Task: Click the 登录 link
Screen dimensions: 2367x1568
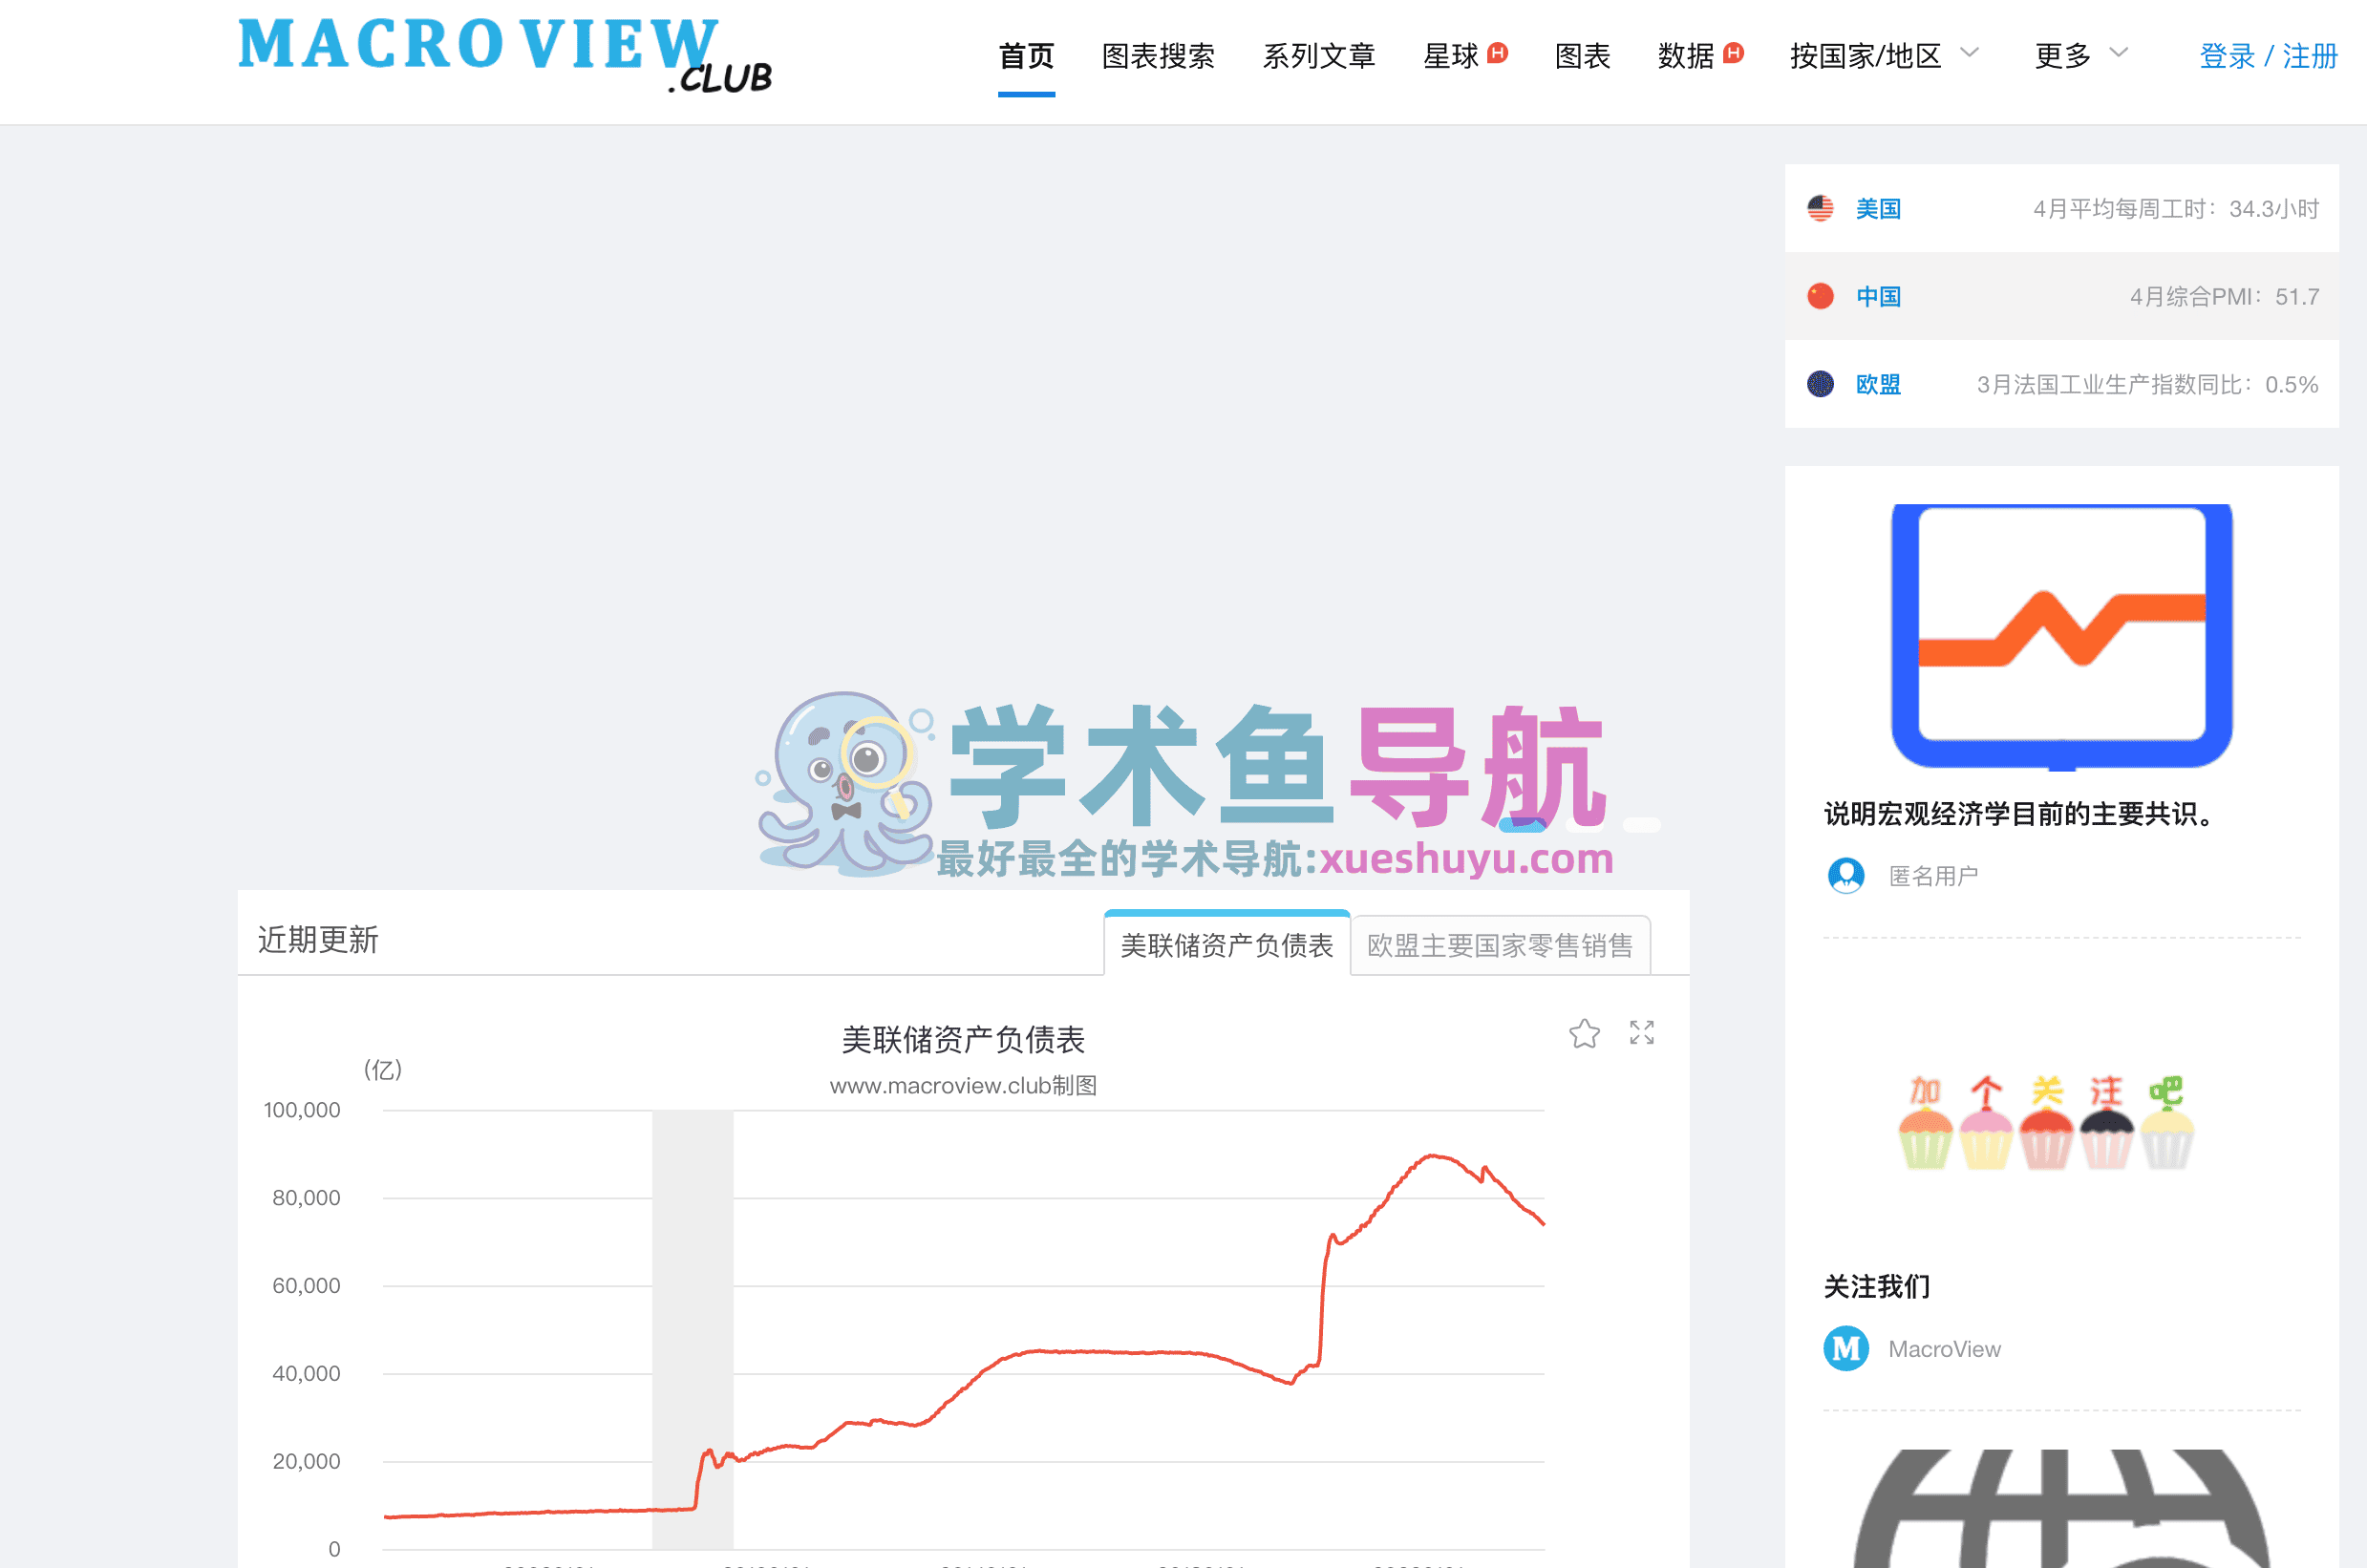Action: (x=2228, y=57)
